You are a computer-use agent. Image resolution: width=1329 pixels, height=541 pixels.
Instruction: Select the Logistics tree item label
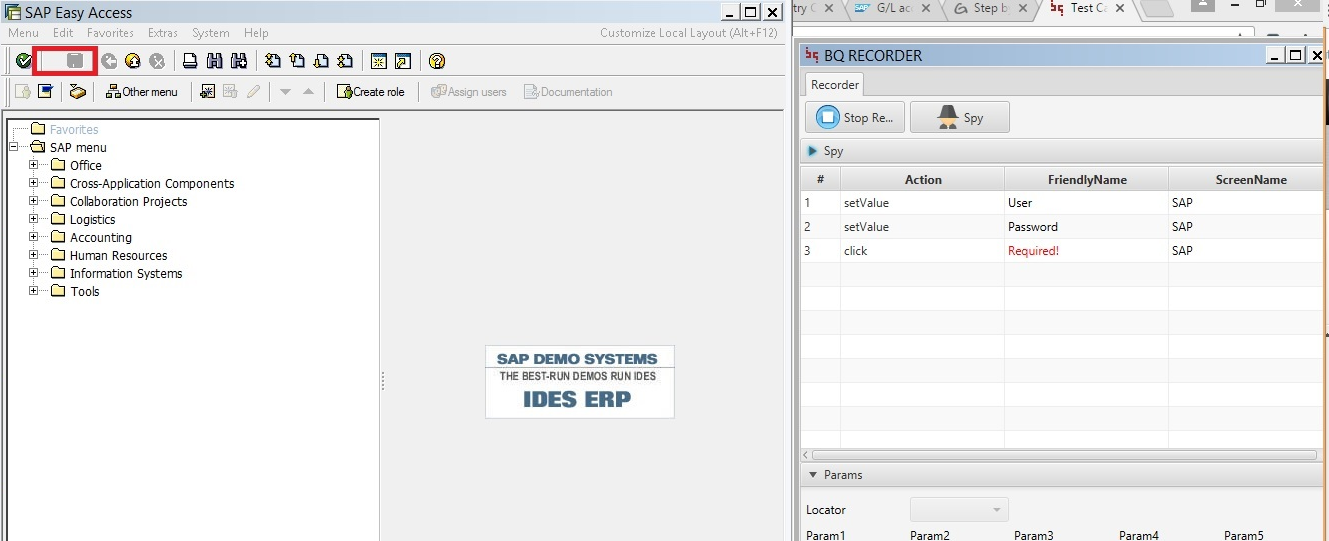92,219
